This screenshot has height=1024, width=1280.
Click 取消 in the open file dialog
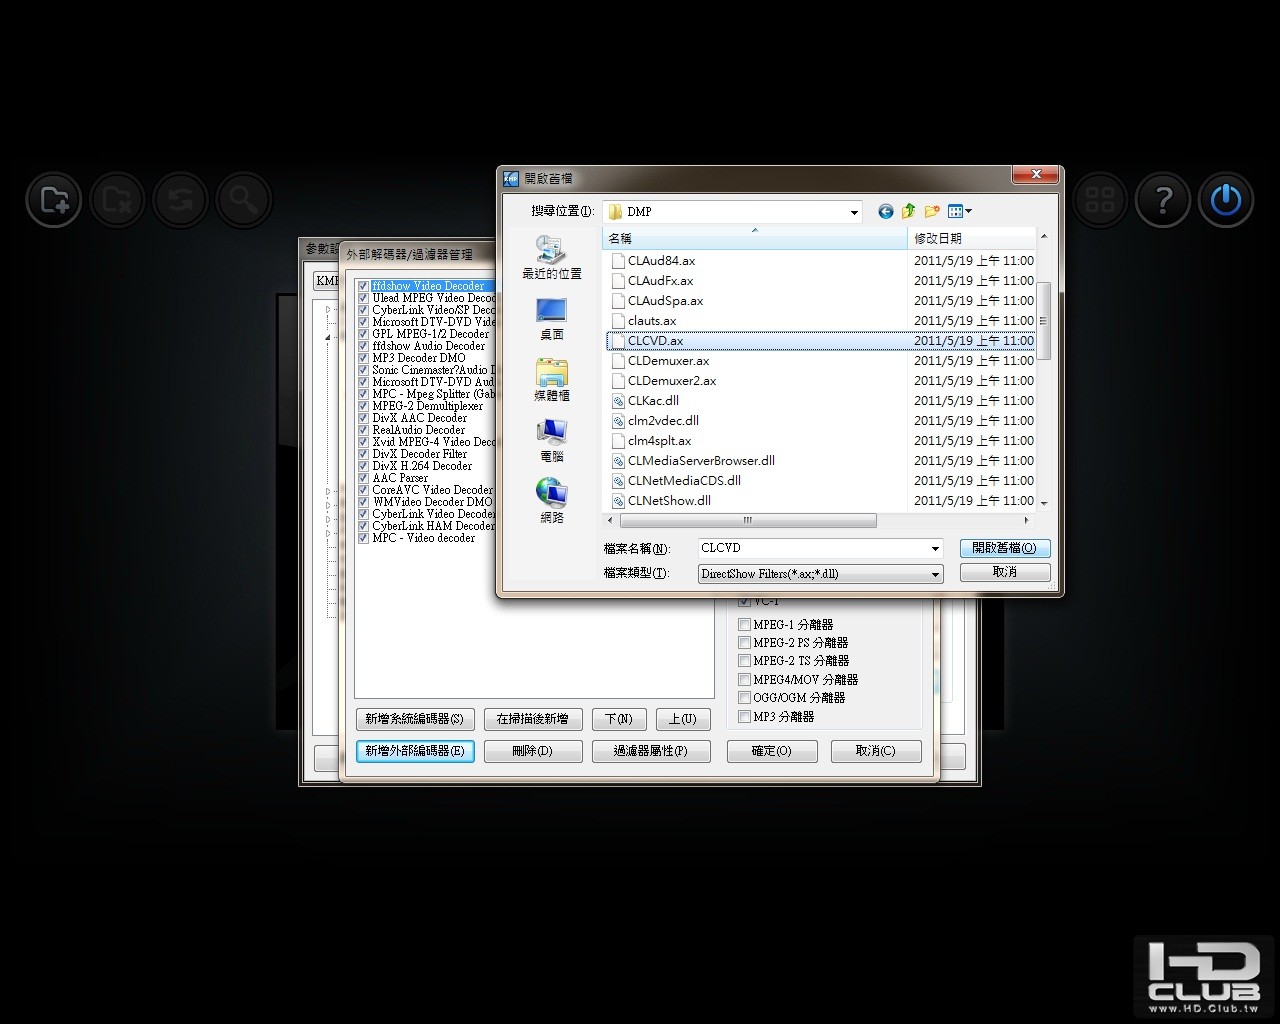click(1005, 572)
